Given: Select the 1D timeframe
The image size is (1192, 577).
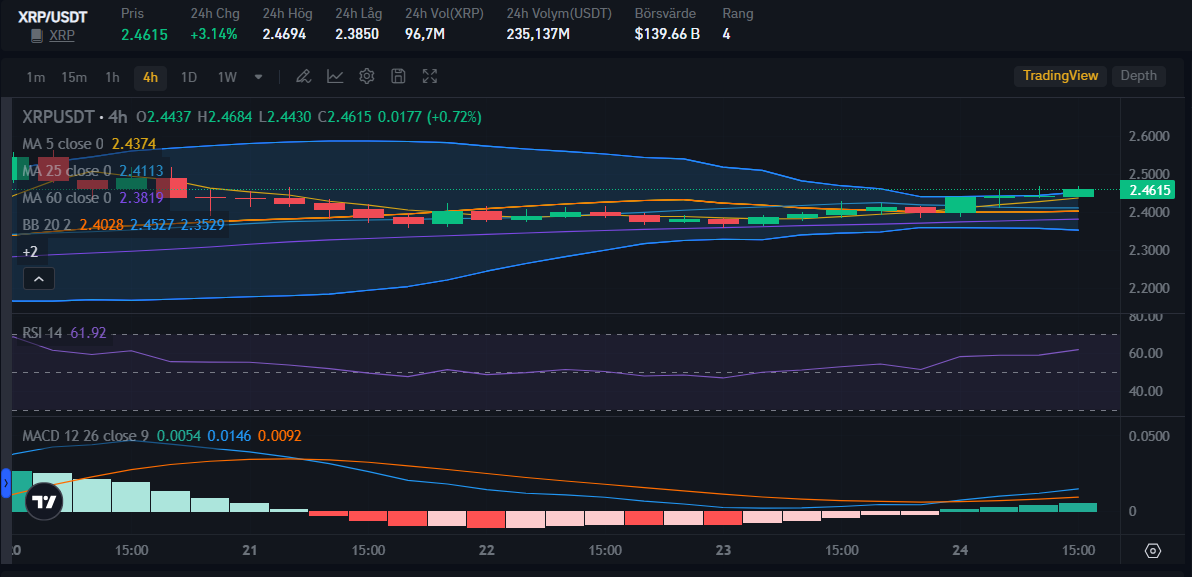Looking at the screenshot, I should 189,76.
